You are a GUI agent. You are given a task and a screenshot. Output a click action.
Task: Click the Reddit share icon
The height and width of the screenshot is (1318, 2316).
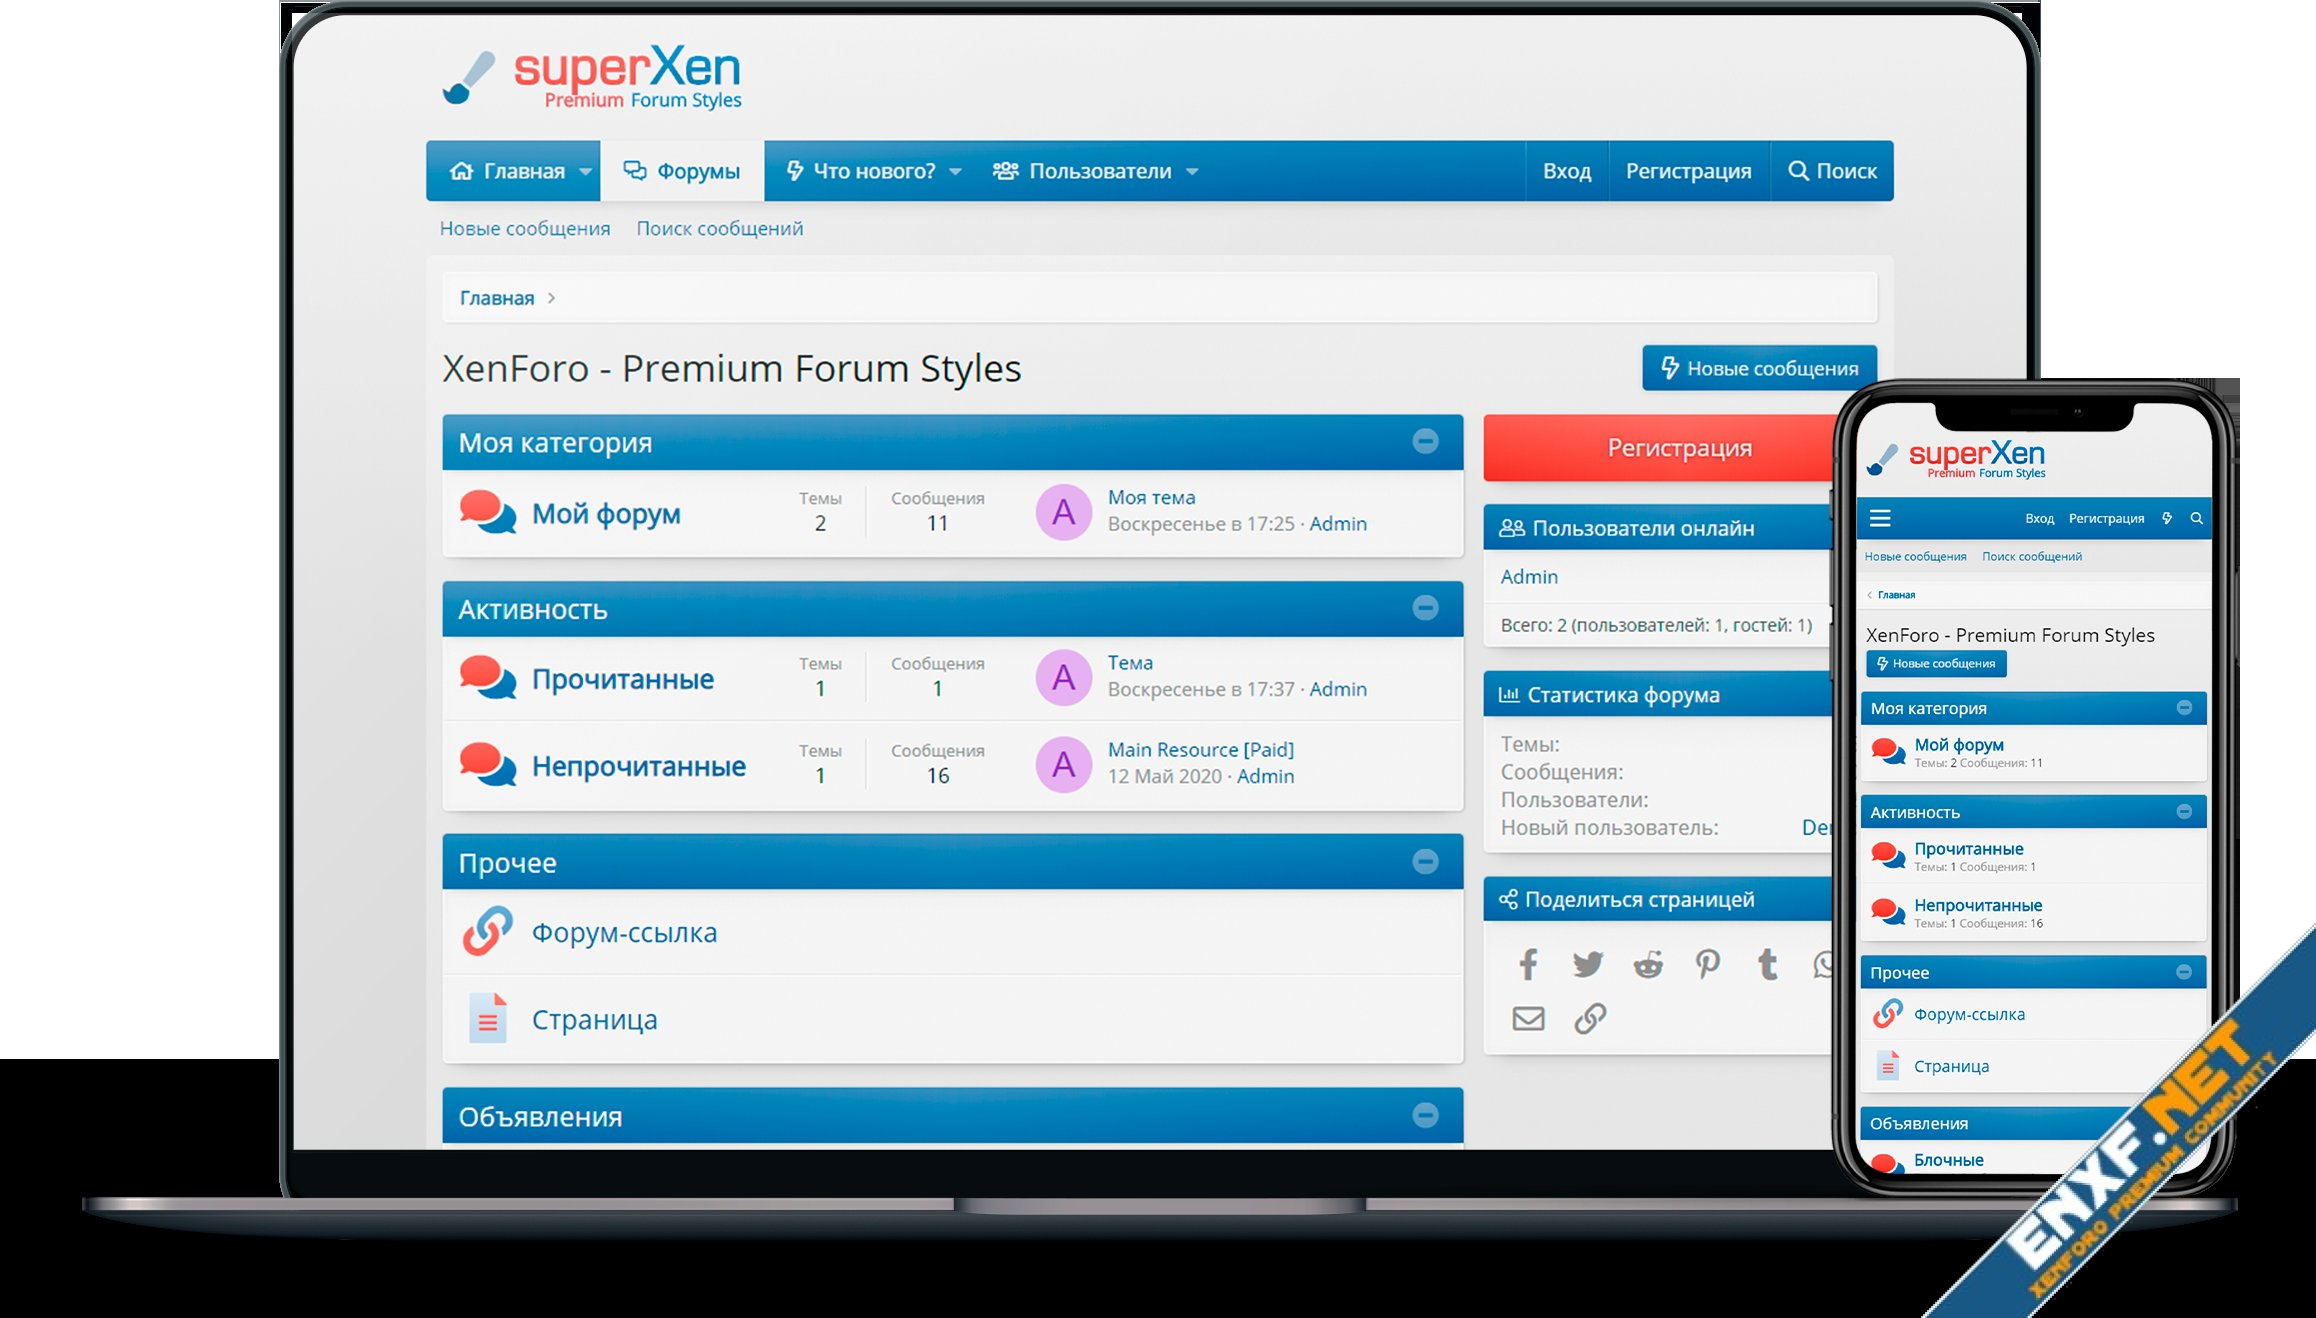pos(1648,965)
